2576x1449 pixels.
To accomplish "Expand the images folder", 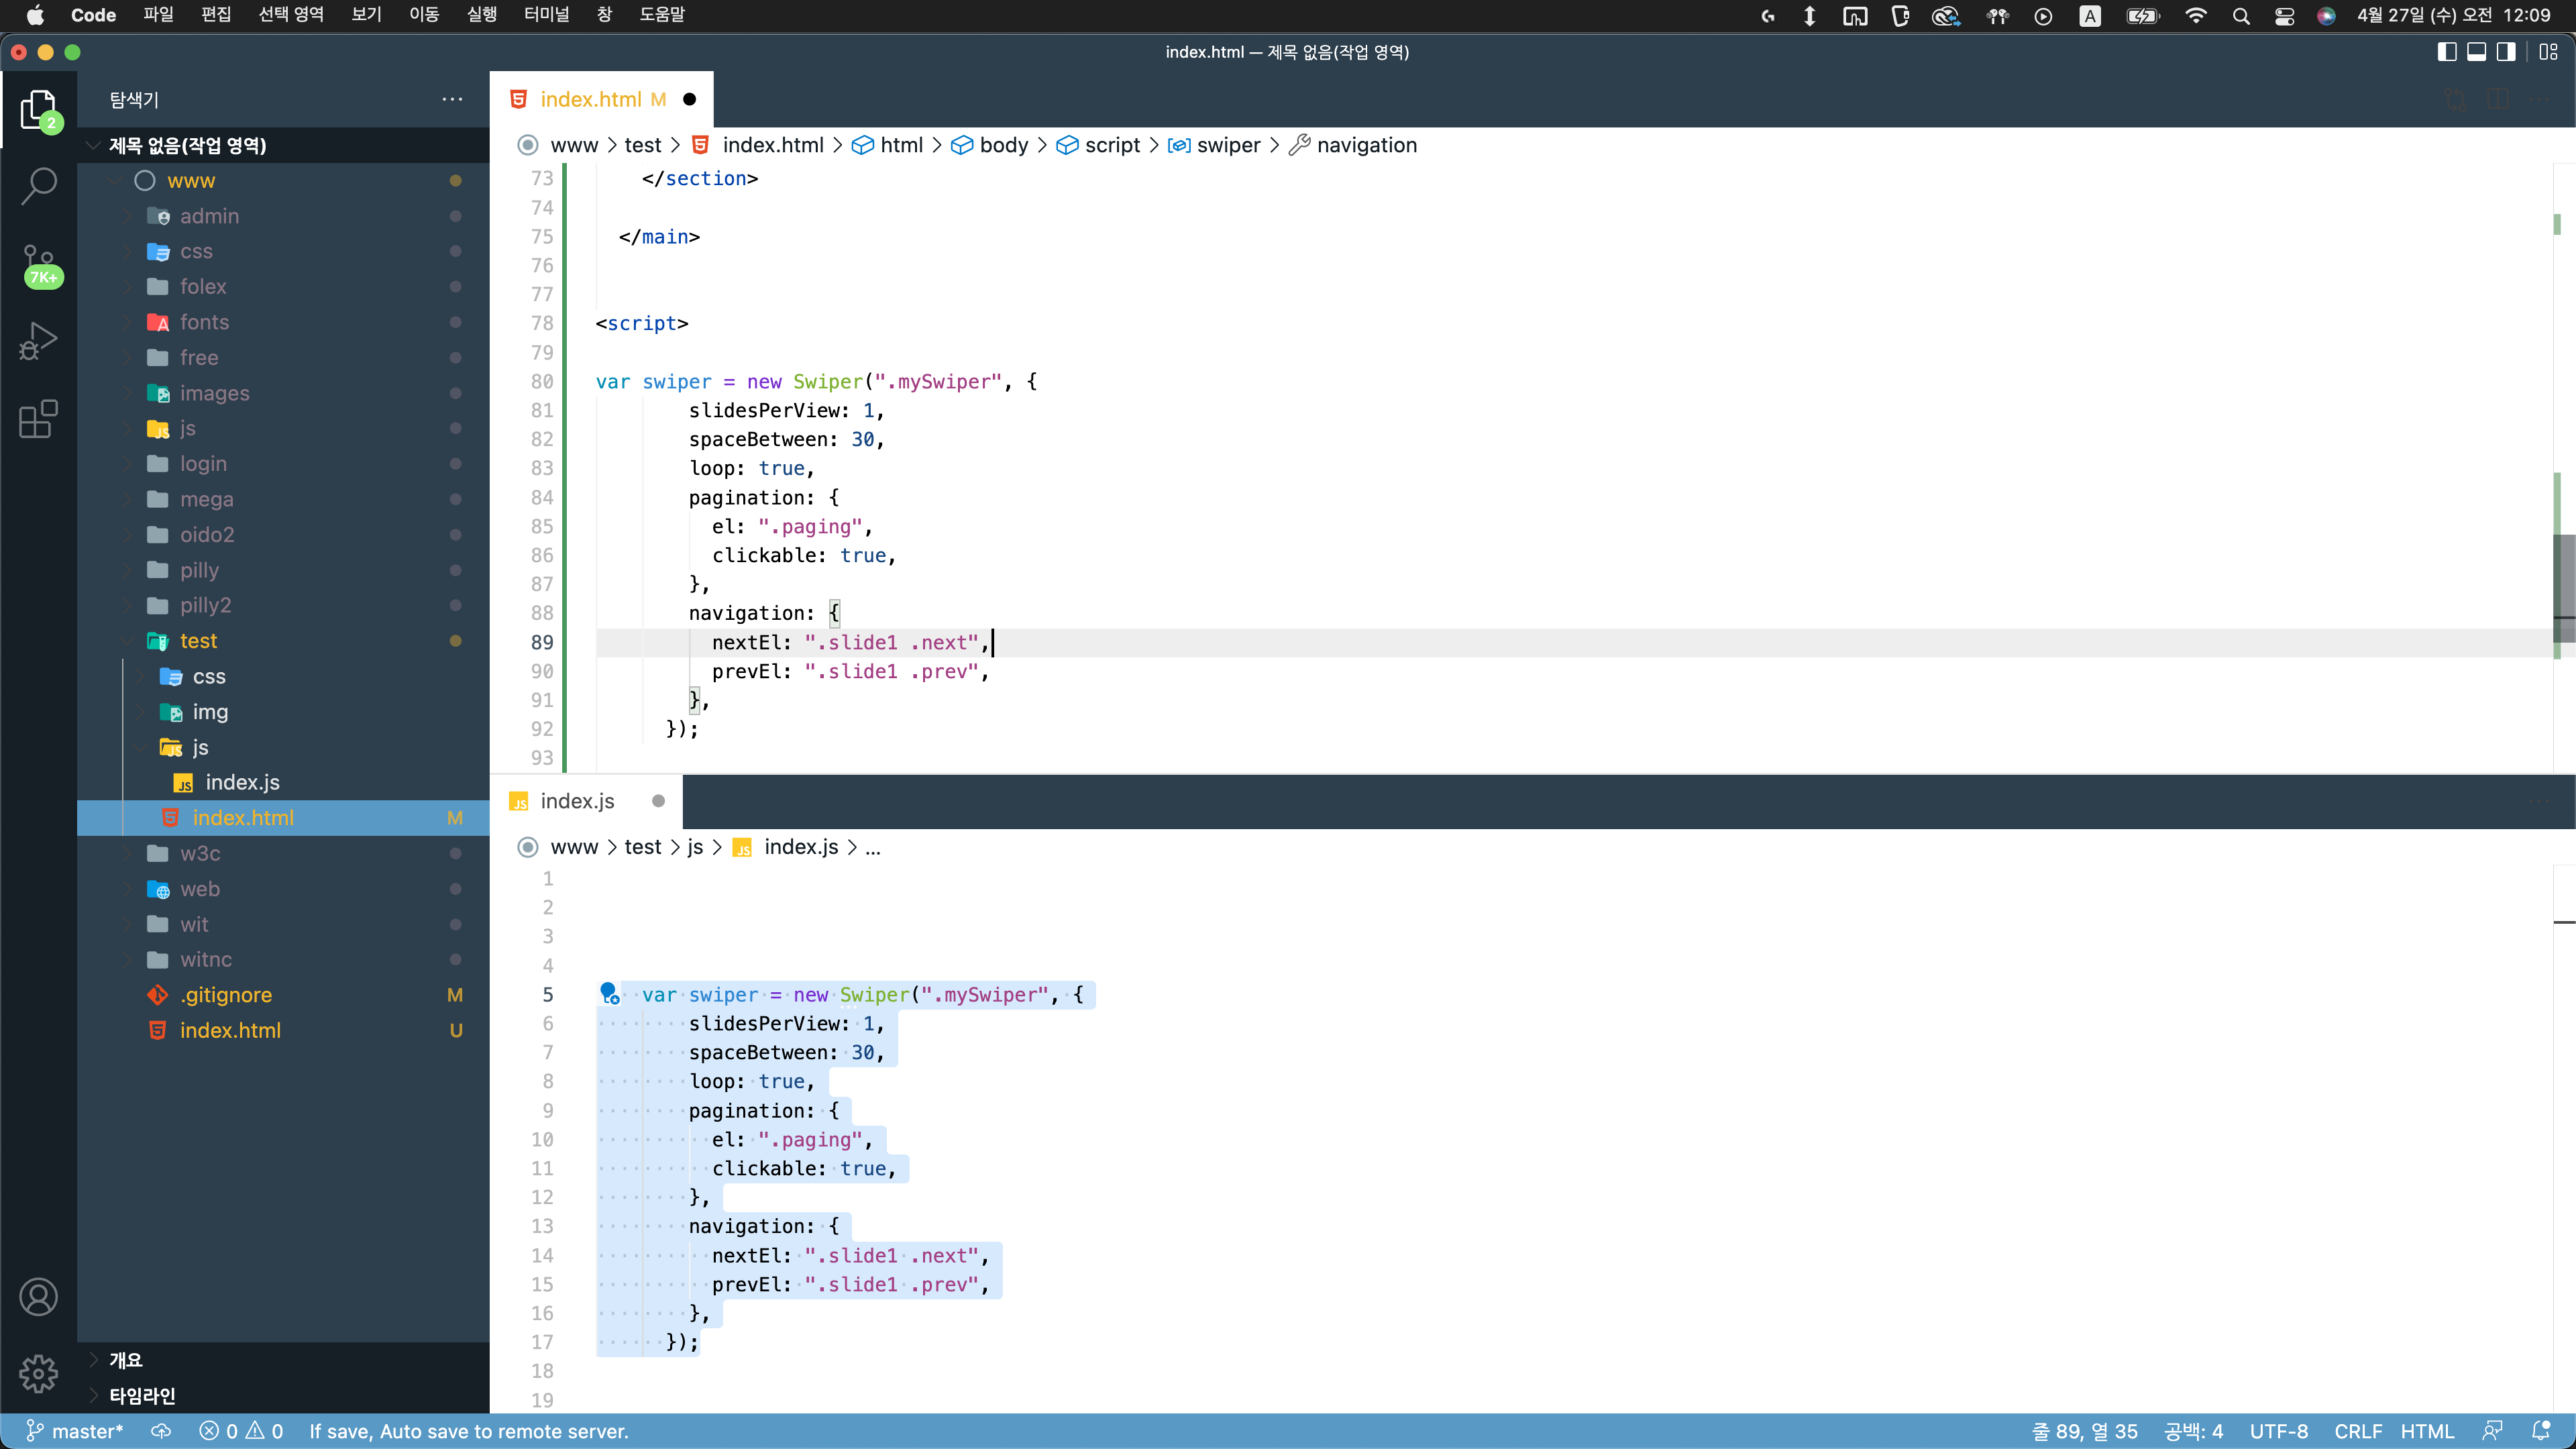I will pos(283,393).
